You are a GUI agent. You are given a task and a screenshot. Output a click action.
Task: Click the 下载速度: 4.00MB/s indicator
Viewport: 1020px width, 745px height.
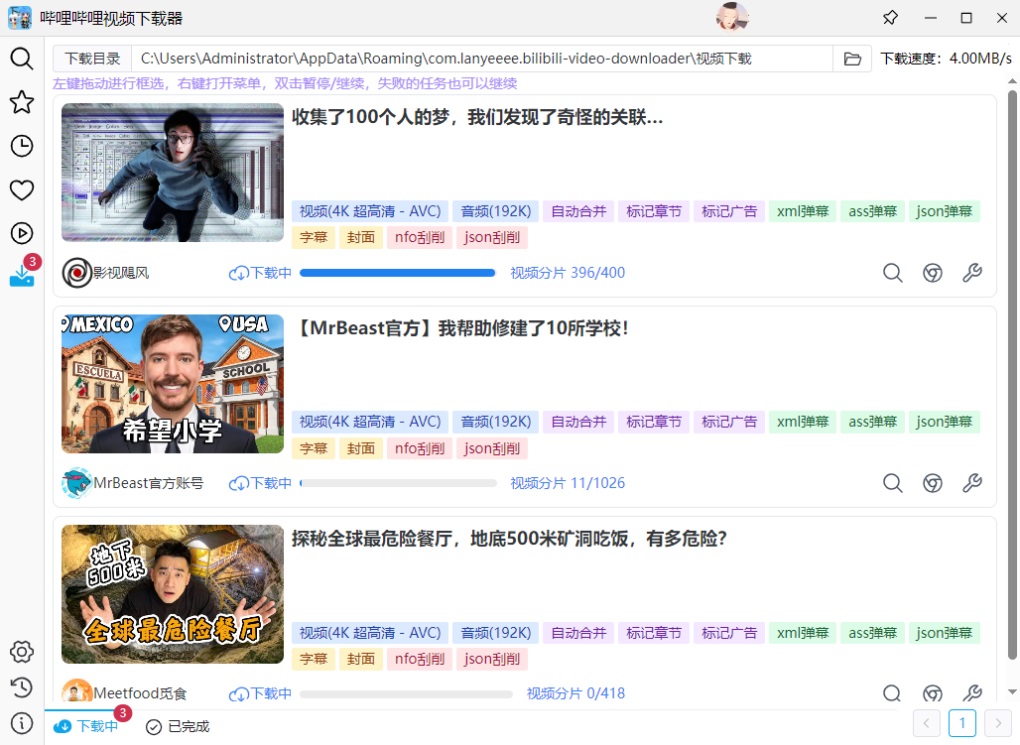coord(946,59)
